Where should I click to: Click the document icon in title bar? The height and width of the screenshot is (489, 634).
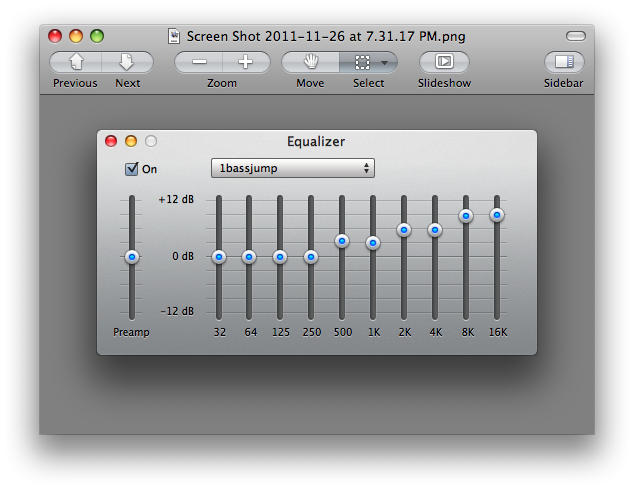[174, 36]
